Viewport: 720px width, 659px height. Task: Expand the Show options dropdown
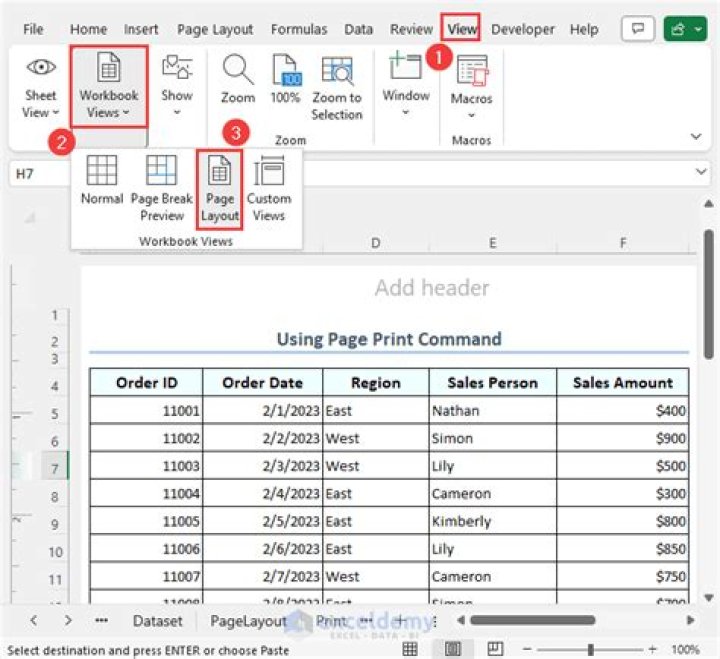[177, 86]
